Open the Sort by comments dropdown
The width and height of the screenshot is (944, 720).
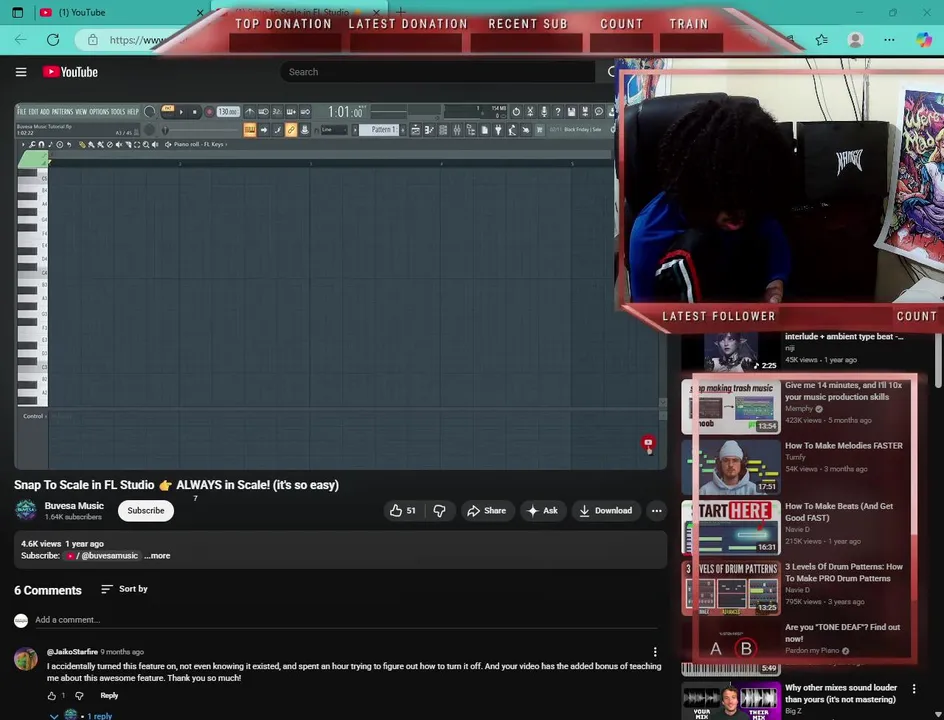coord(124,589)
